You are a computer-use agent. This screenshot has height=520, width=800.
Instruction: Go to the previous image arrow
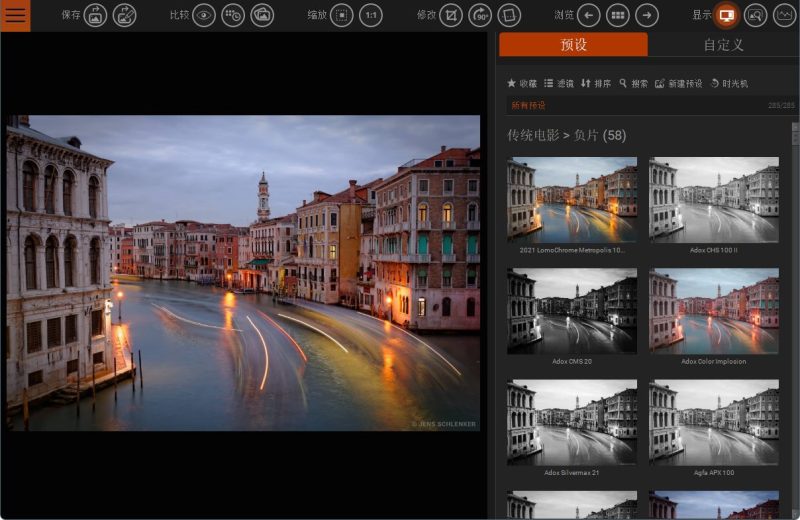[589, 15]
